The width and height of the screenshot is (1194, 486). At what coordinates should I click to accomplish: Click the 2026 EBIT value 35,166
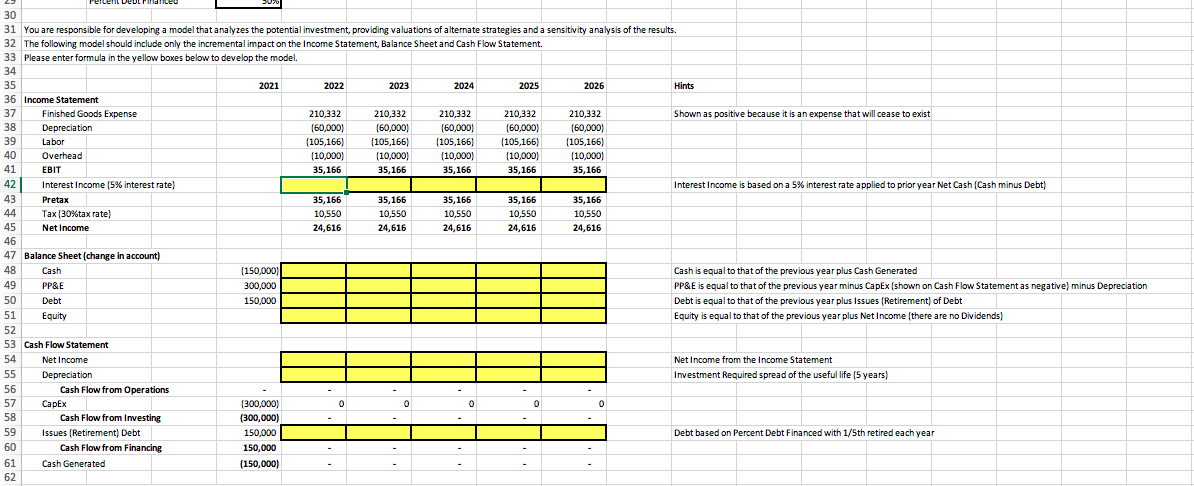[x=590, y=169]
